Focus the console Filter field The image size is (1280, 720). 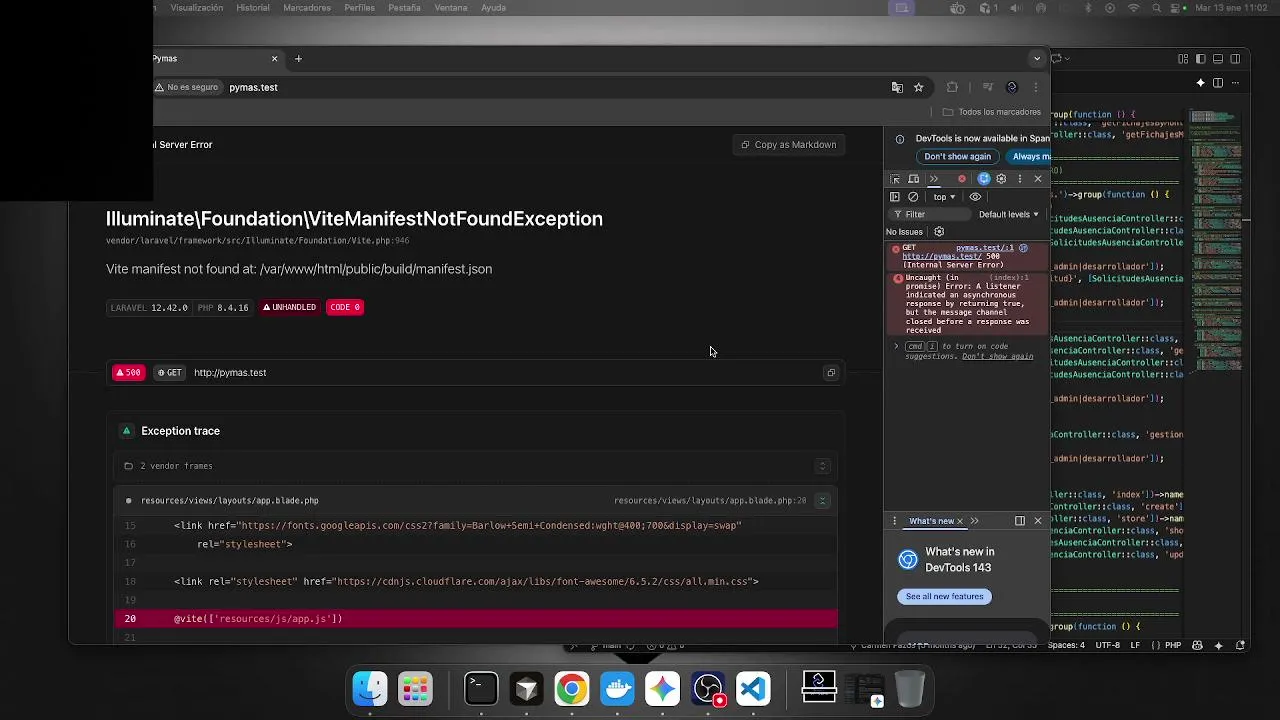point(930,214)
